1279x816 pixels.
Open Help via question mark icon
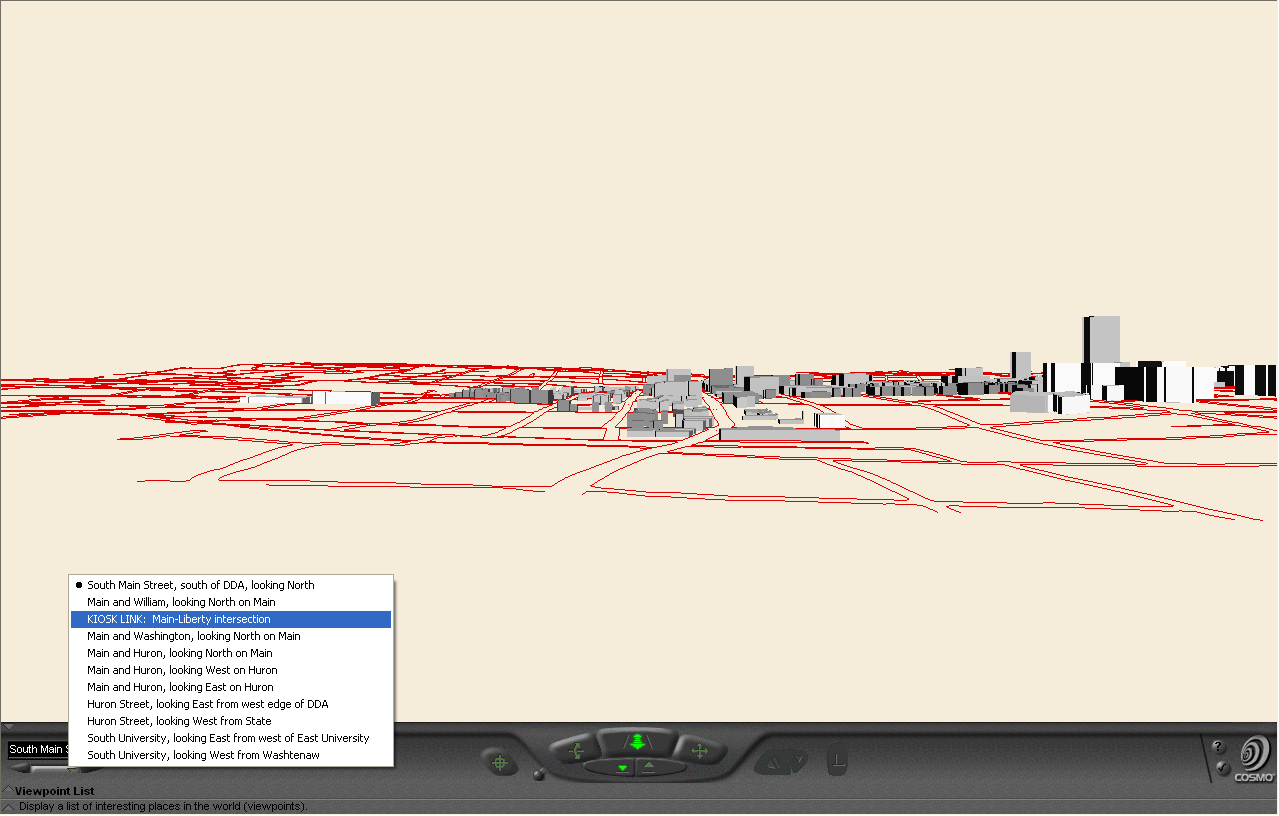(x=1218, y=746)
